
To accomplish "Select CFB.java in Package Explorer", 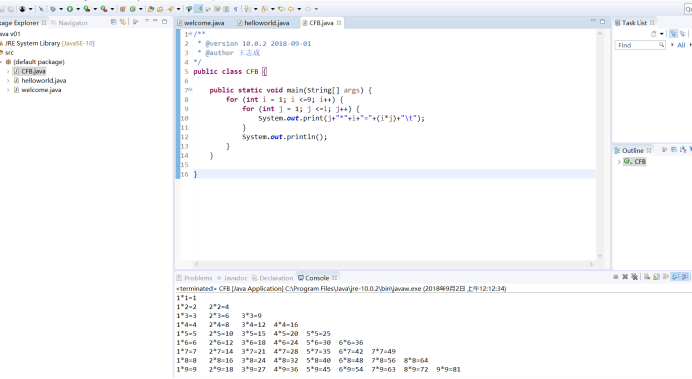I will 29,71.
